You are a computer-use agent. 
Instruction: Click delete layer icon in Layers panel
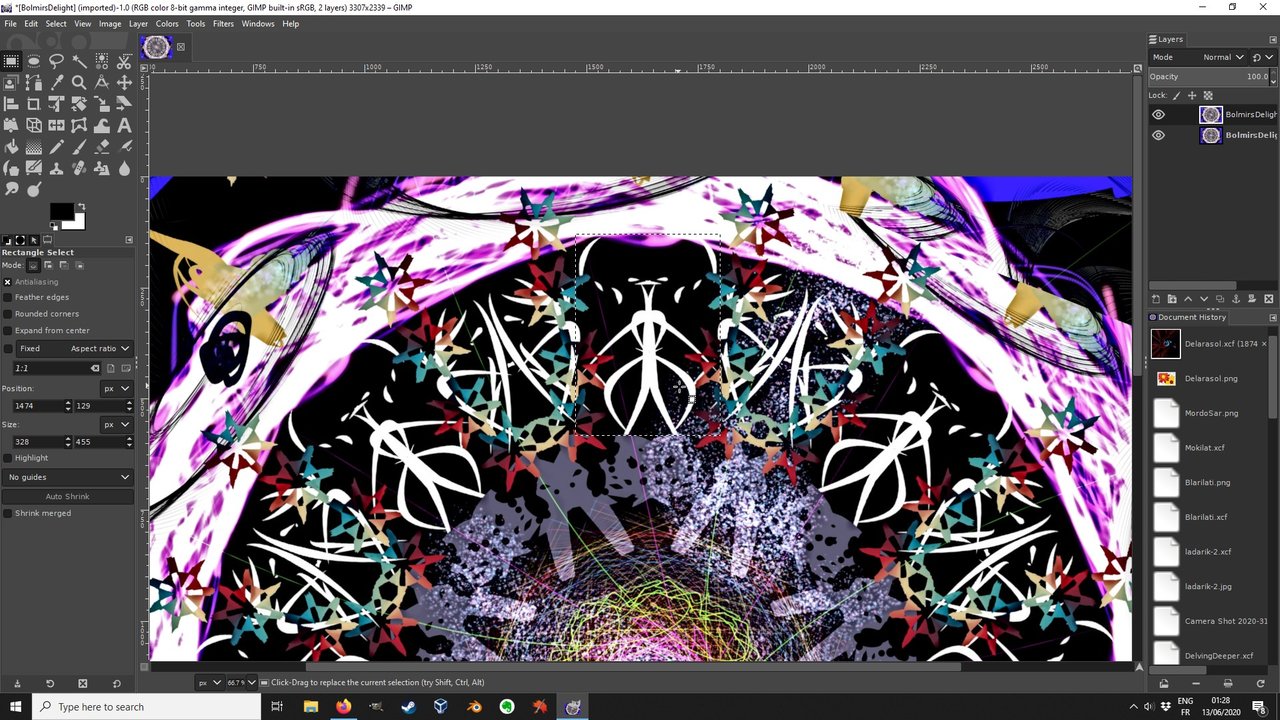coord(1269,299)
